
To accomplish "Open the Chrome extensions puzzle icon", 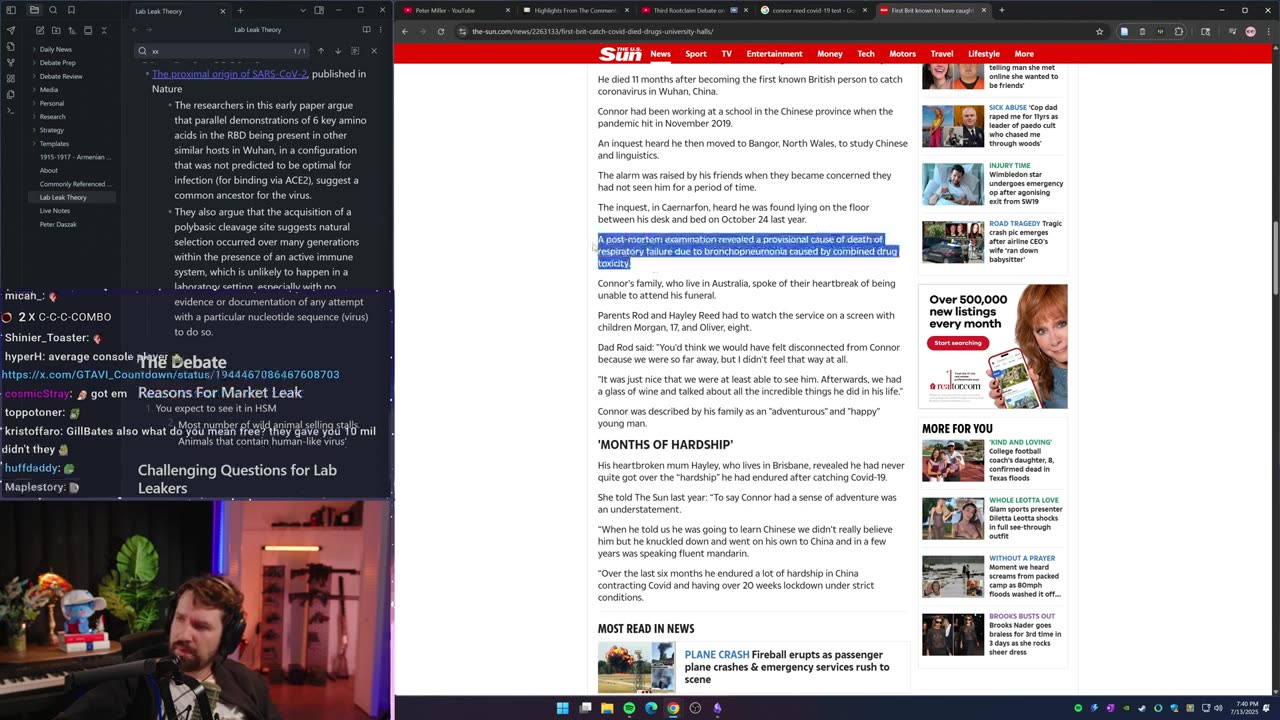I will pos(1178,31).
